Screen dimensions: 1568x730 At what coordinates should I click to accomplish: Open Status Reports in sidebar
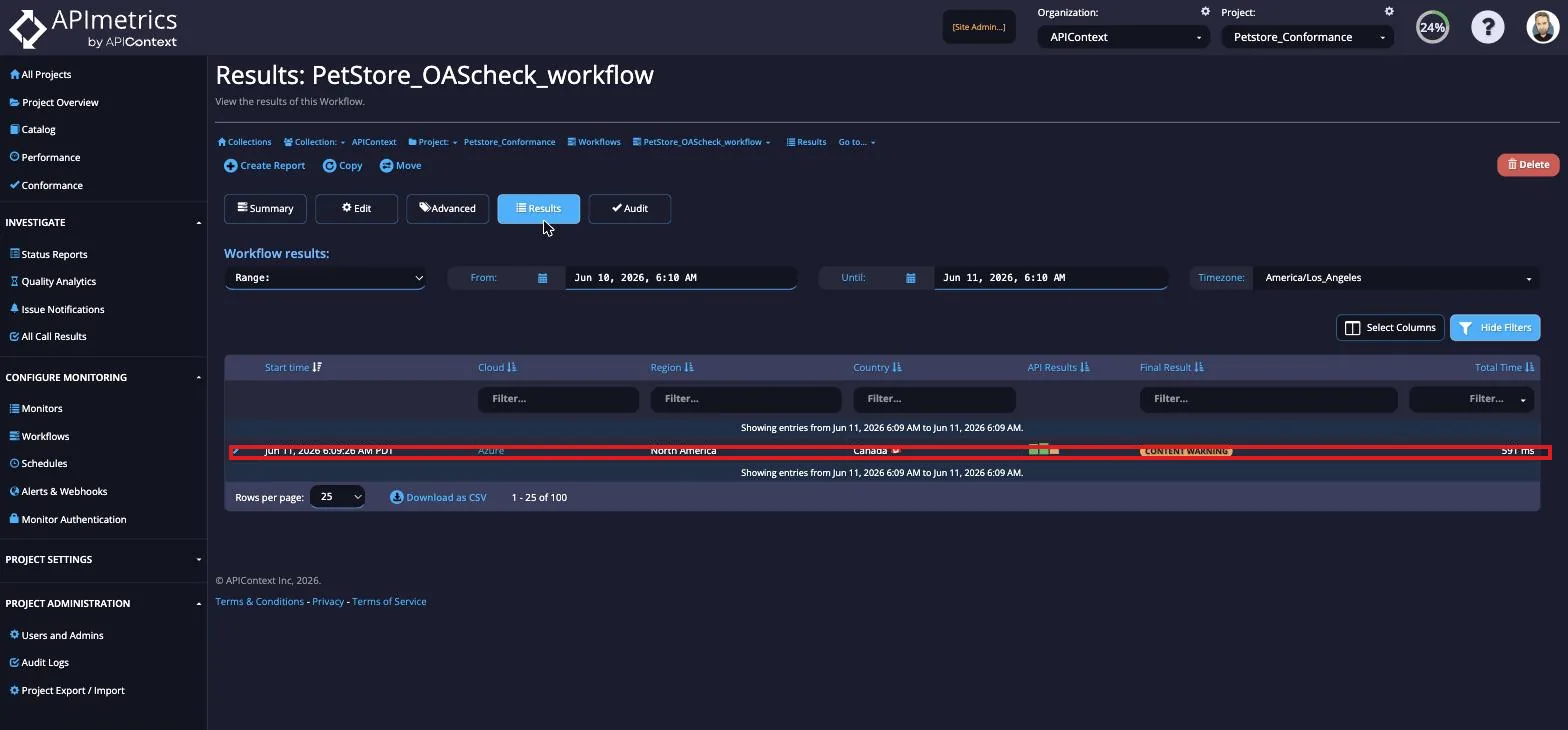tap(48, 254)
